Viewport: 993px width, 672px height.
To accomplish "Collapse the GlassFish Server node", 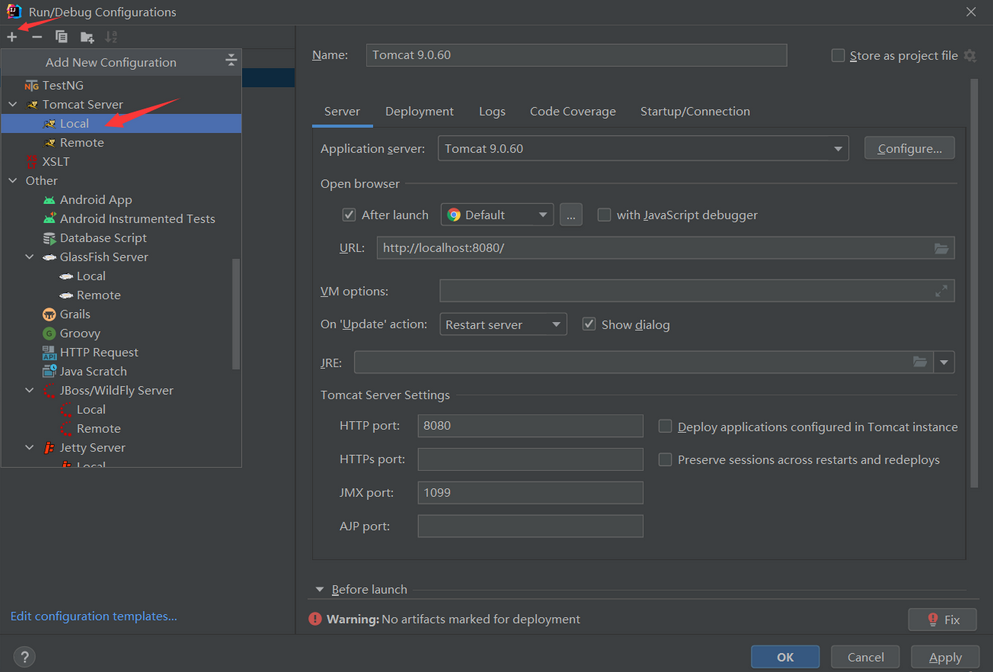I will tap(29, 257).
